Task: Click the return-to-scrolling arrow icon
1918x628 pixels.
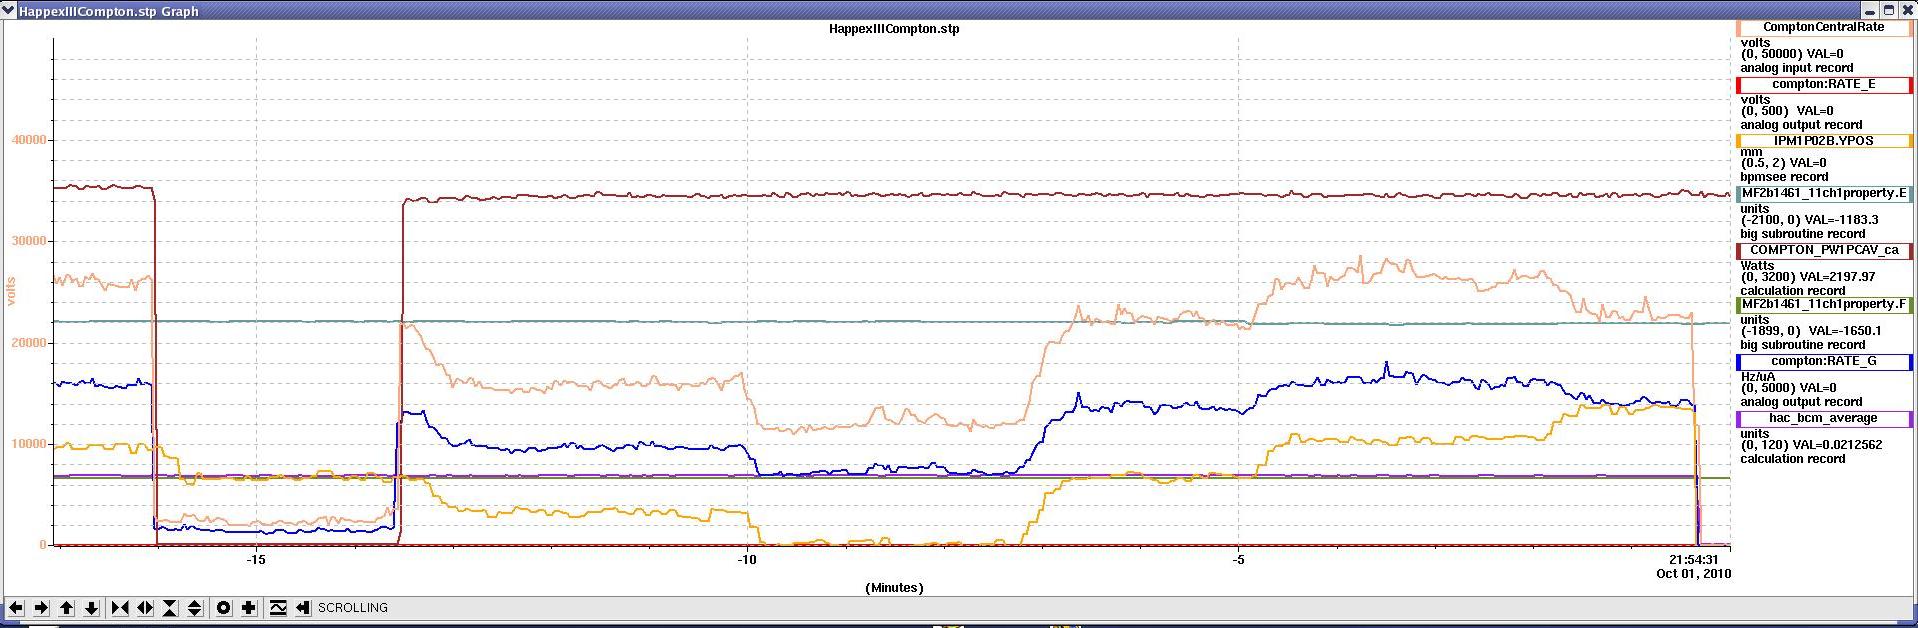Action: [x=303, y=607]
